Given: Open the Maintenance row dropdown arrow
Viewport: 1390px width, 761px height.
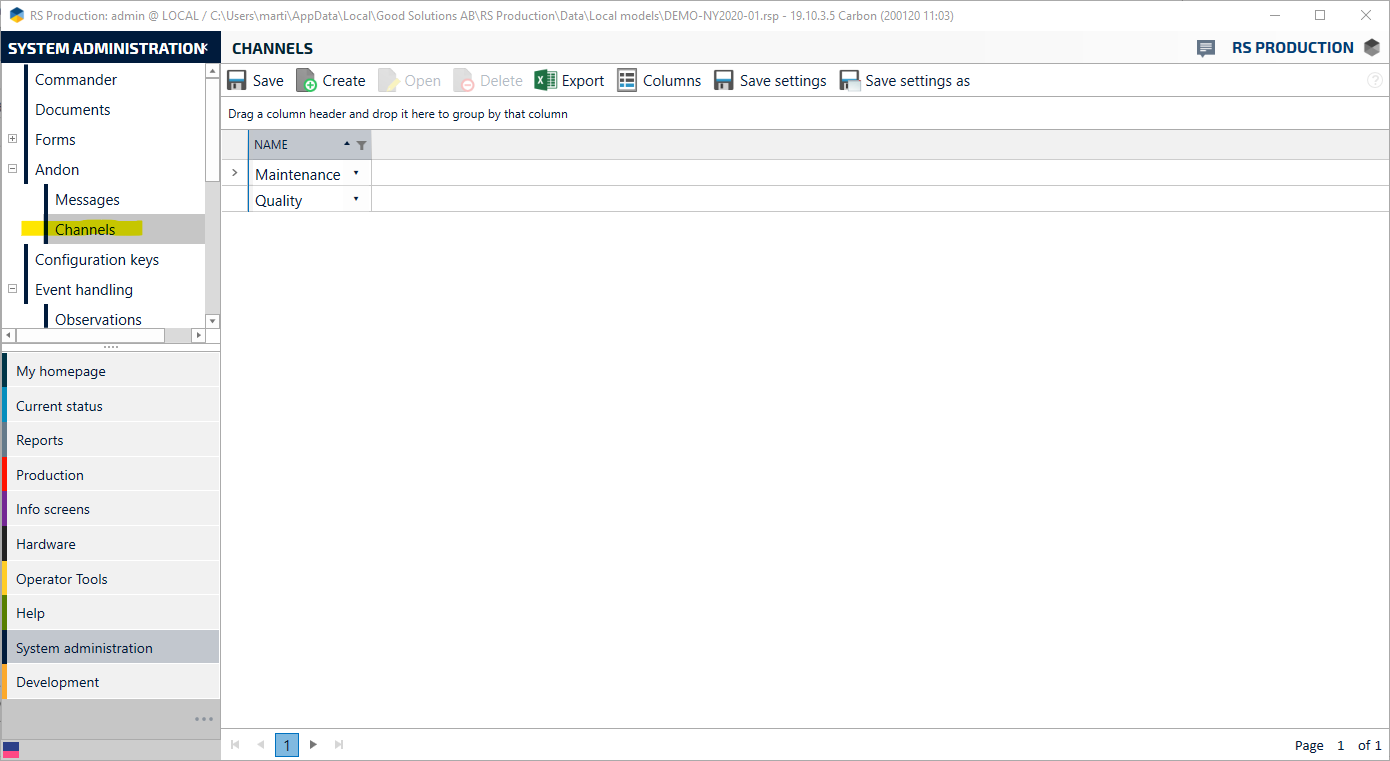Looking at the screenshot, I should (x=356, y=174).
